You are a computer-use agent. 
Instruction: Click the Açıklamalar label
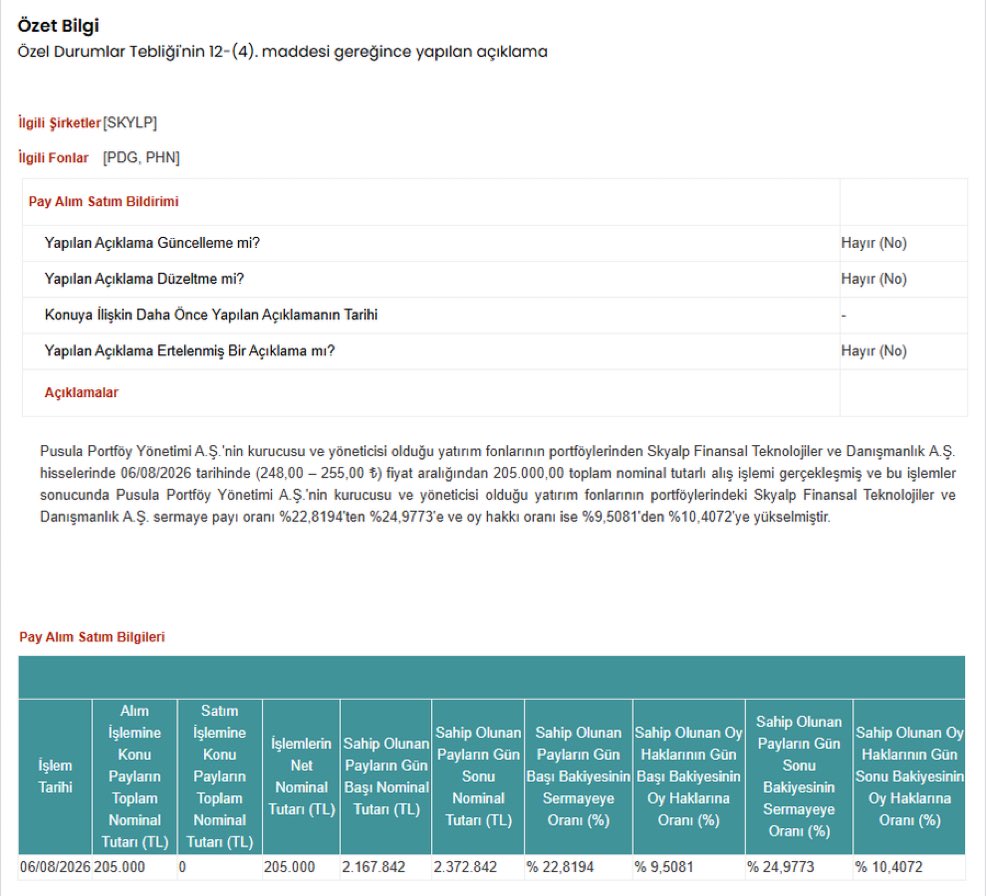81,392
